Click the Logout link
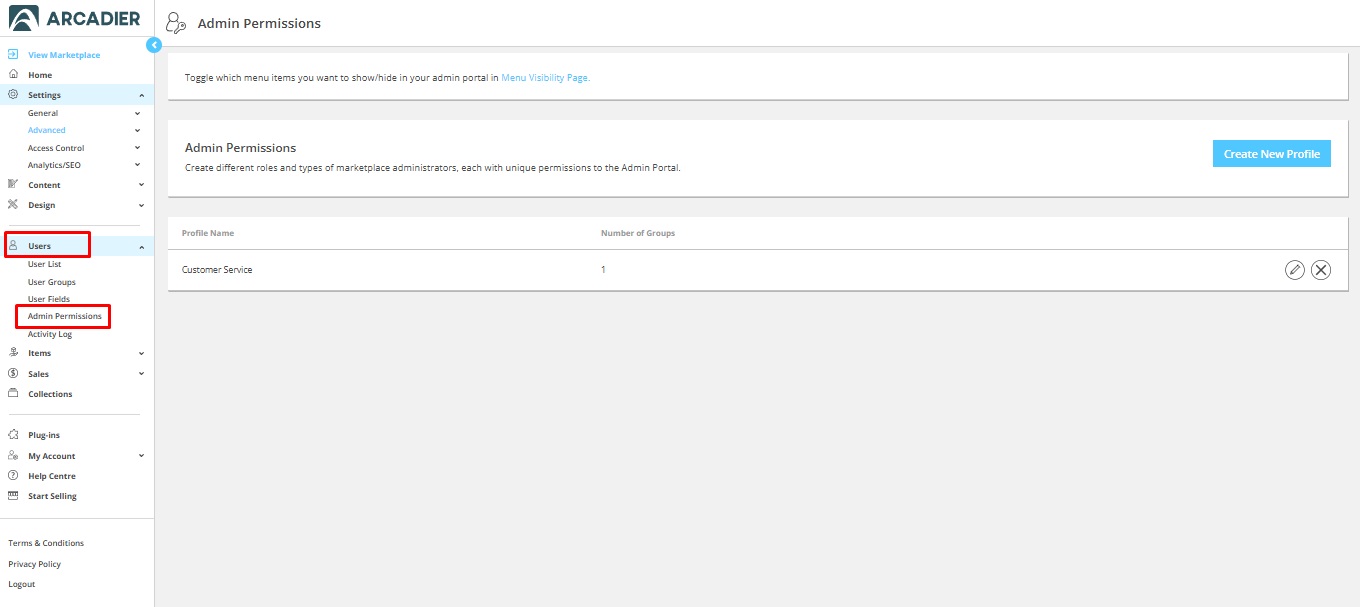The height and width of the screenshot is (607, 1360). pos(21,584)
